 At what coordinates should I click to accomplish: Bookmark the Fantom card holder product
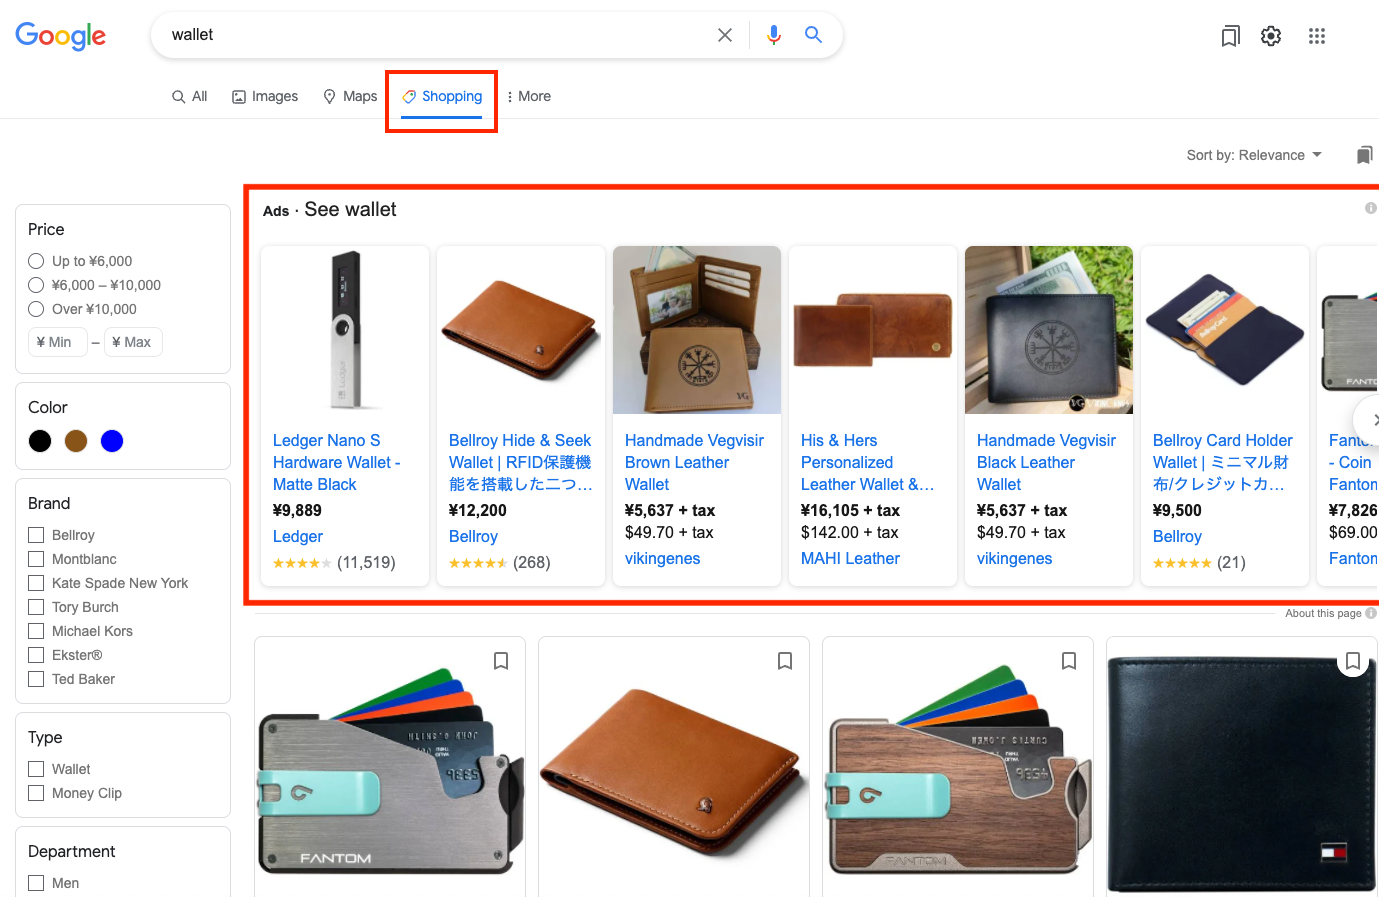coord(501,661)
